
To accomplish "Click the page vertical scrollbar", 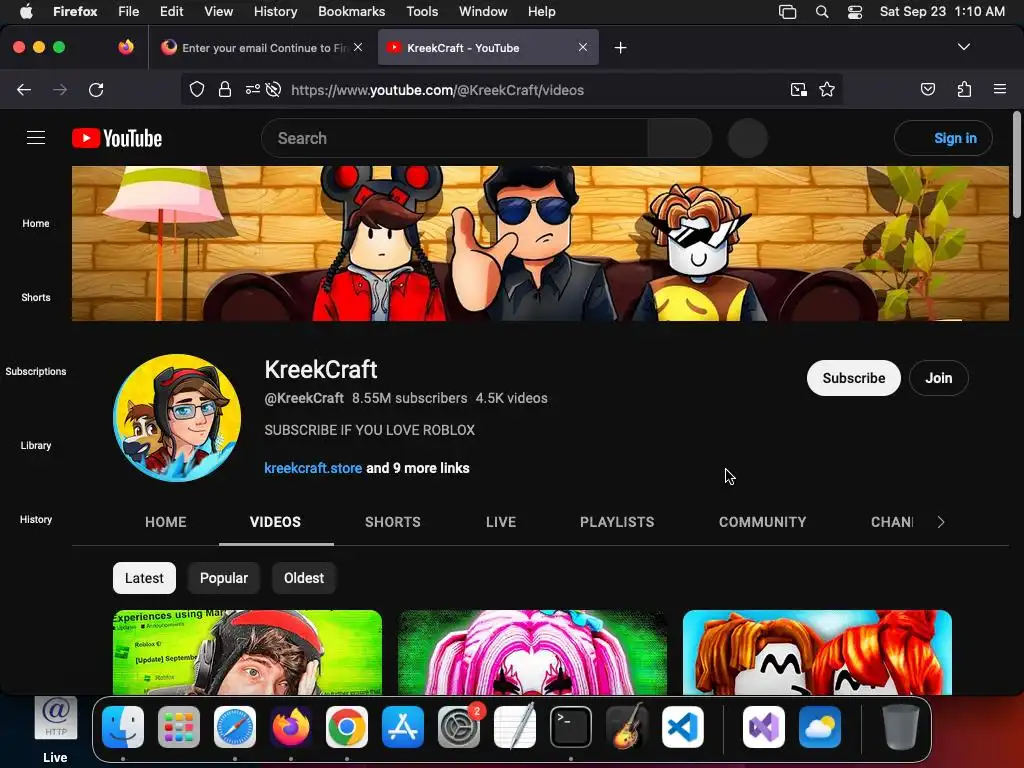I will (x=1016, y=165).
